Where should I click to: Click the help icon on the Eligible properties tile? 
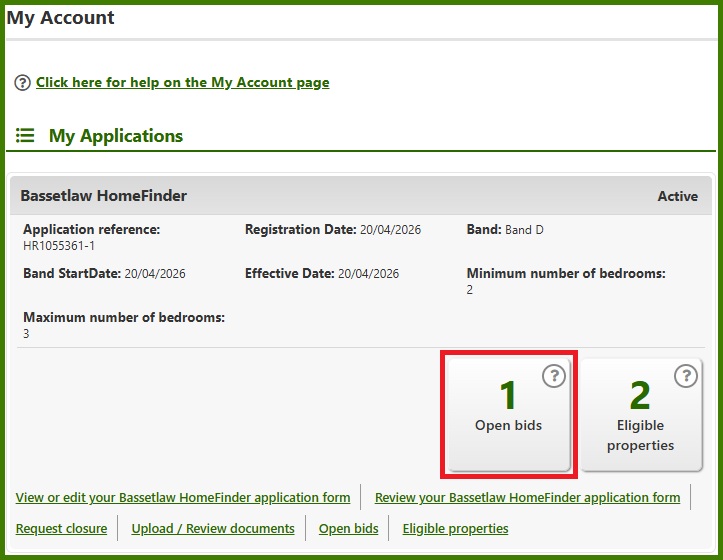(x=686, y=376)
